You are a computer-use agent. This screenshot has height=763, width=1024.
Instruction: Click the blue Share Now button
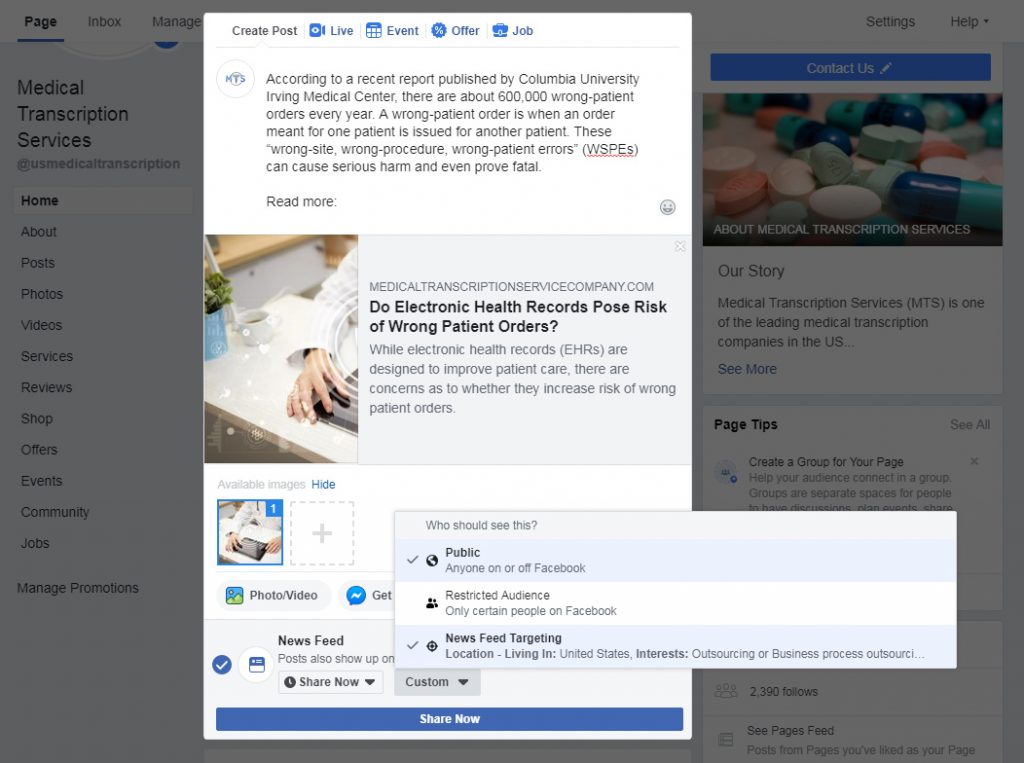(x=449, y=719)
